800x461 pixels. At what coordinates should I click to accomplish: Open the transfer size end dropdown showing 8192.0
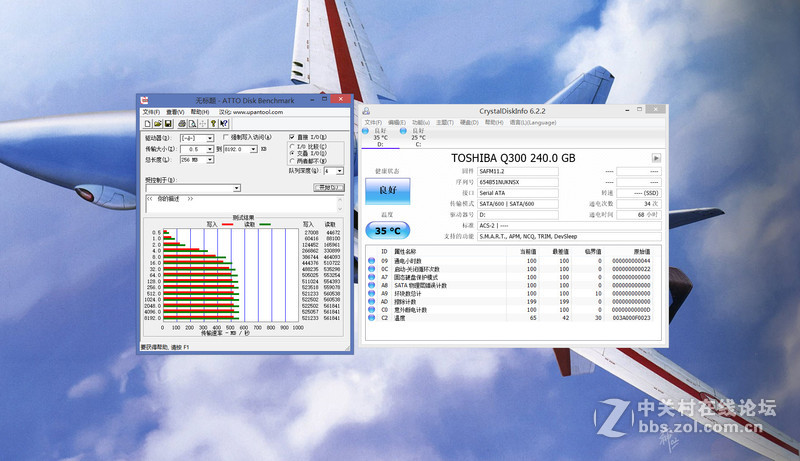[253, 149]
